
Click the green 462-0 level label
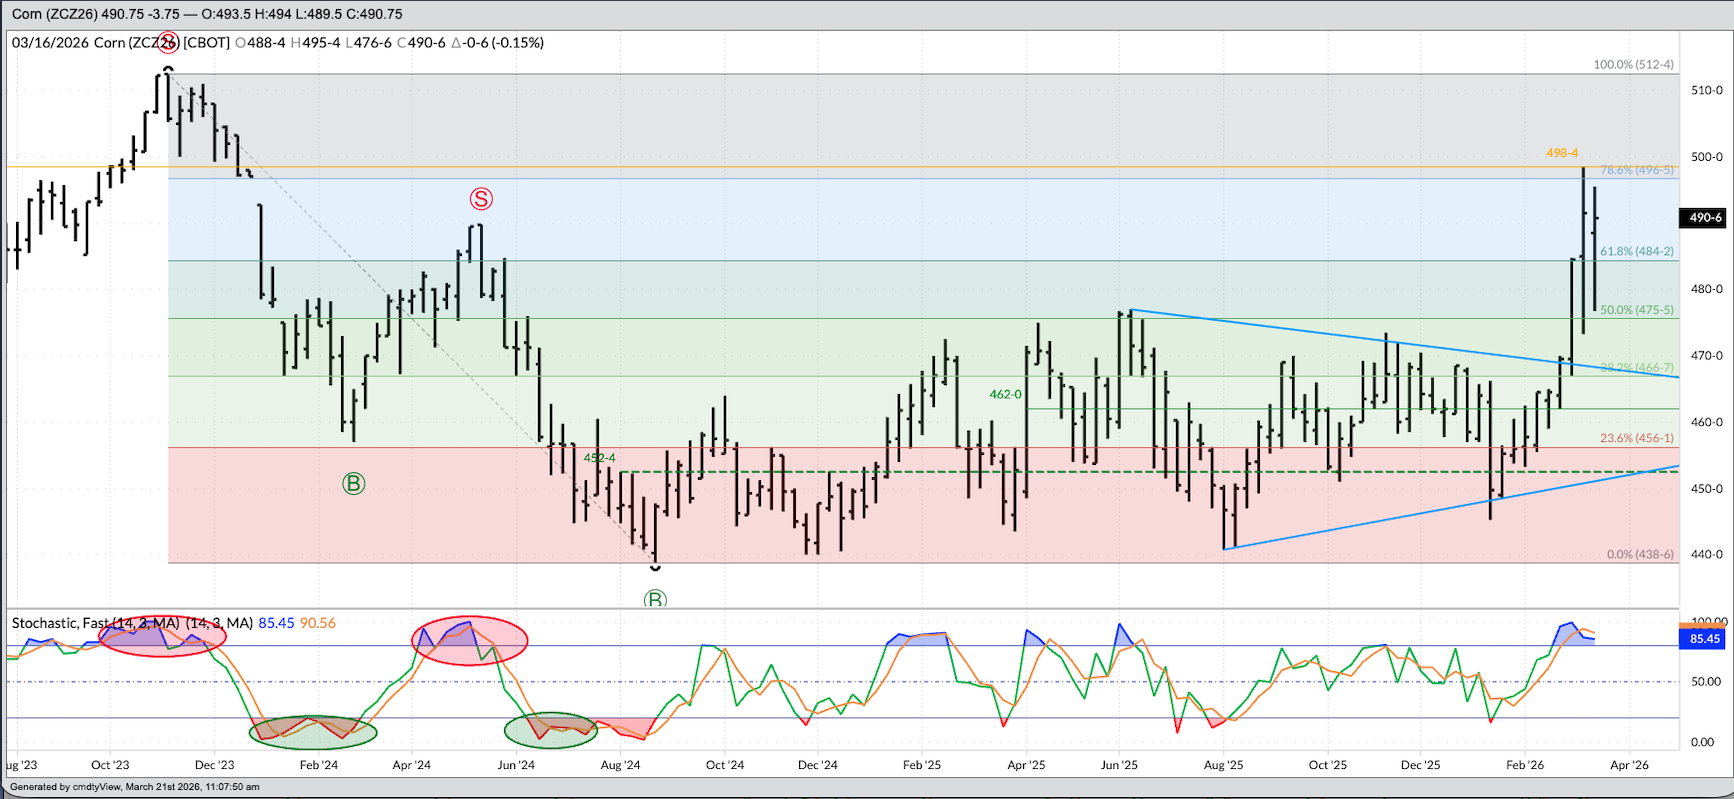tap(1005, 394)
